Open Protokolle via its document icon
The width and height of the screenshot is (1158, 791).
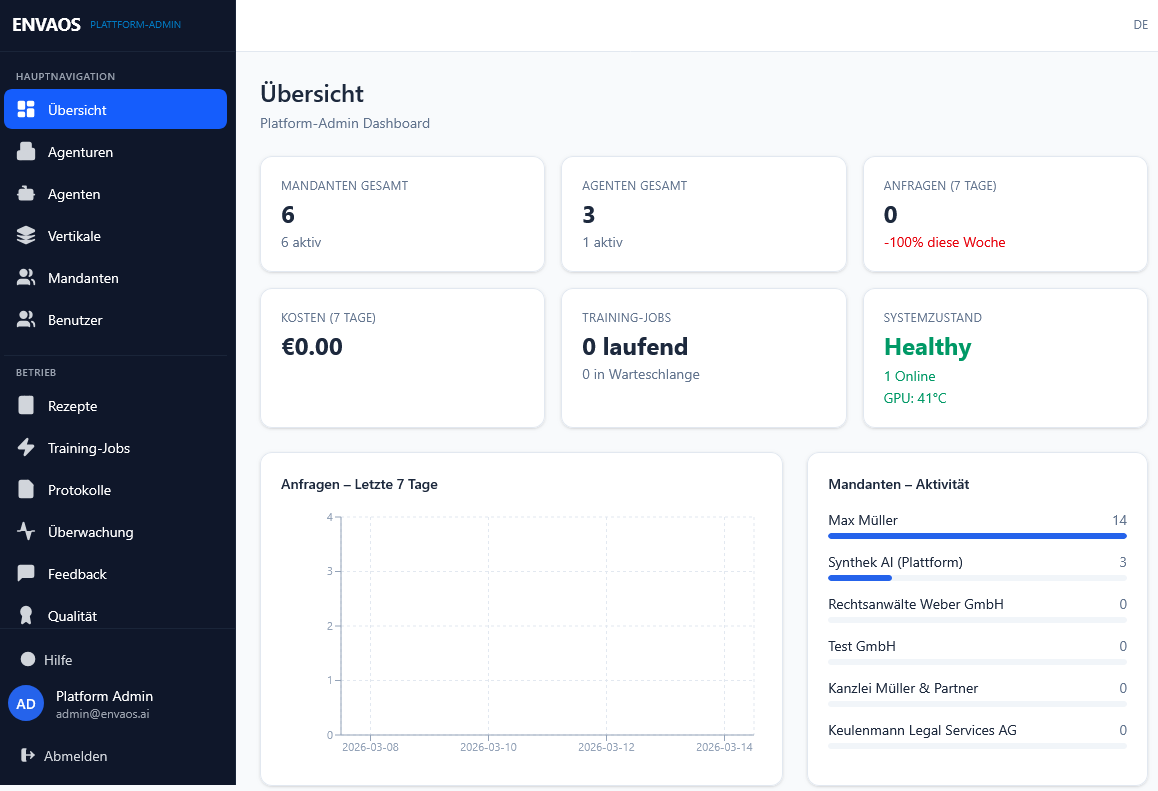click(26, 490)
